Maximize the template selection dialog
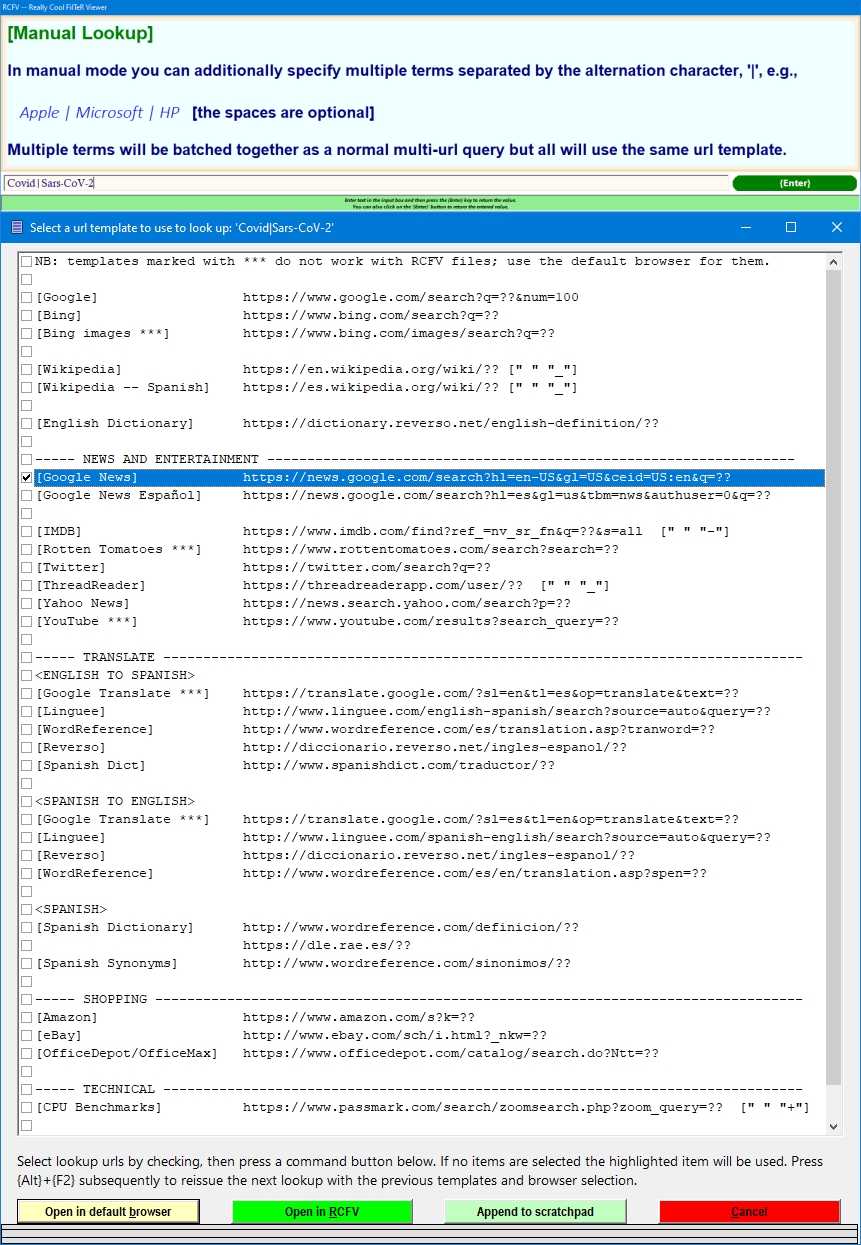This screenshot has width=861, height=1245. click(x=791, y=228)
